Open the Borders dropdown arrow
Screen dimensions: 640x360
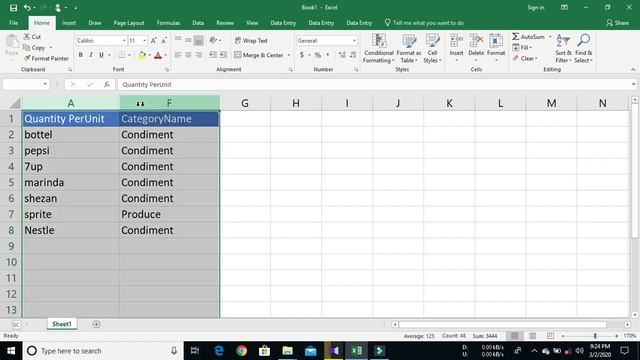click(130, 55)
